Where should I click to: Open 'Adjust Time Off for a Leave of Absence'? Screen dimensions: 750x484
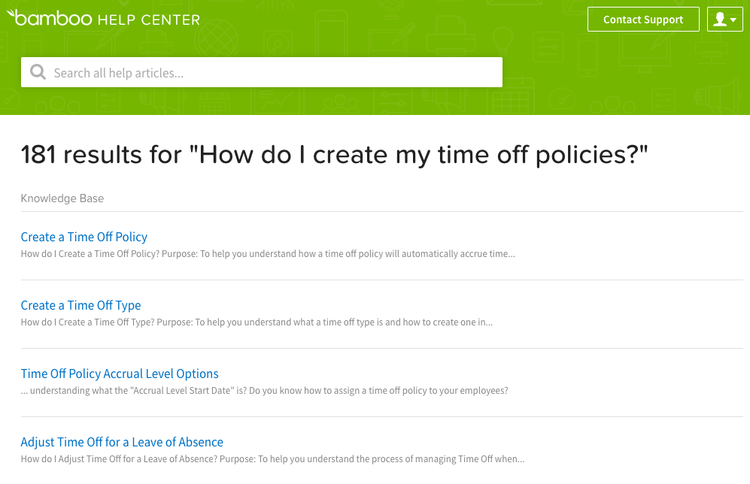(122, 442)
